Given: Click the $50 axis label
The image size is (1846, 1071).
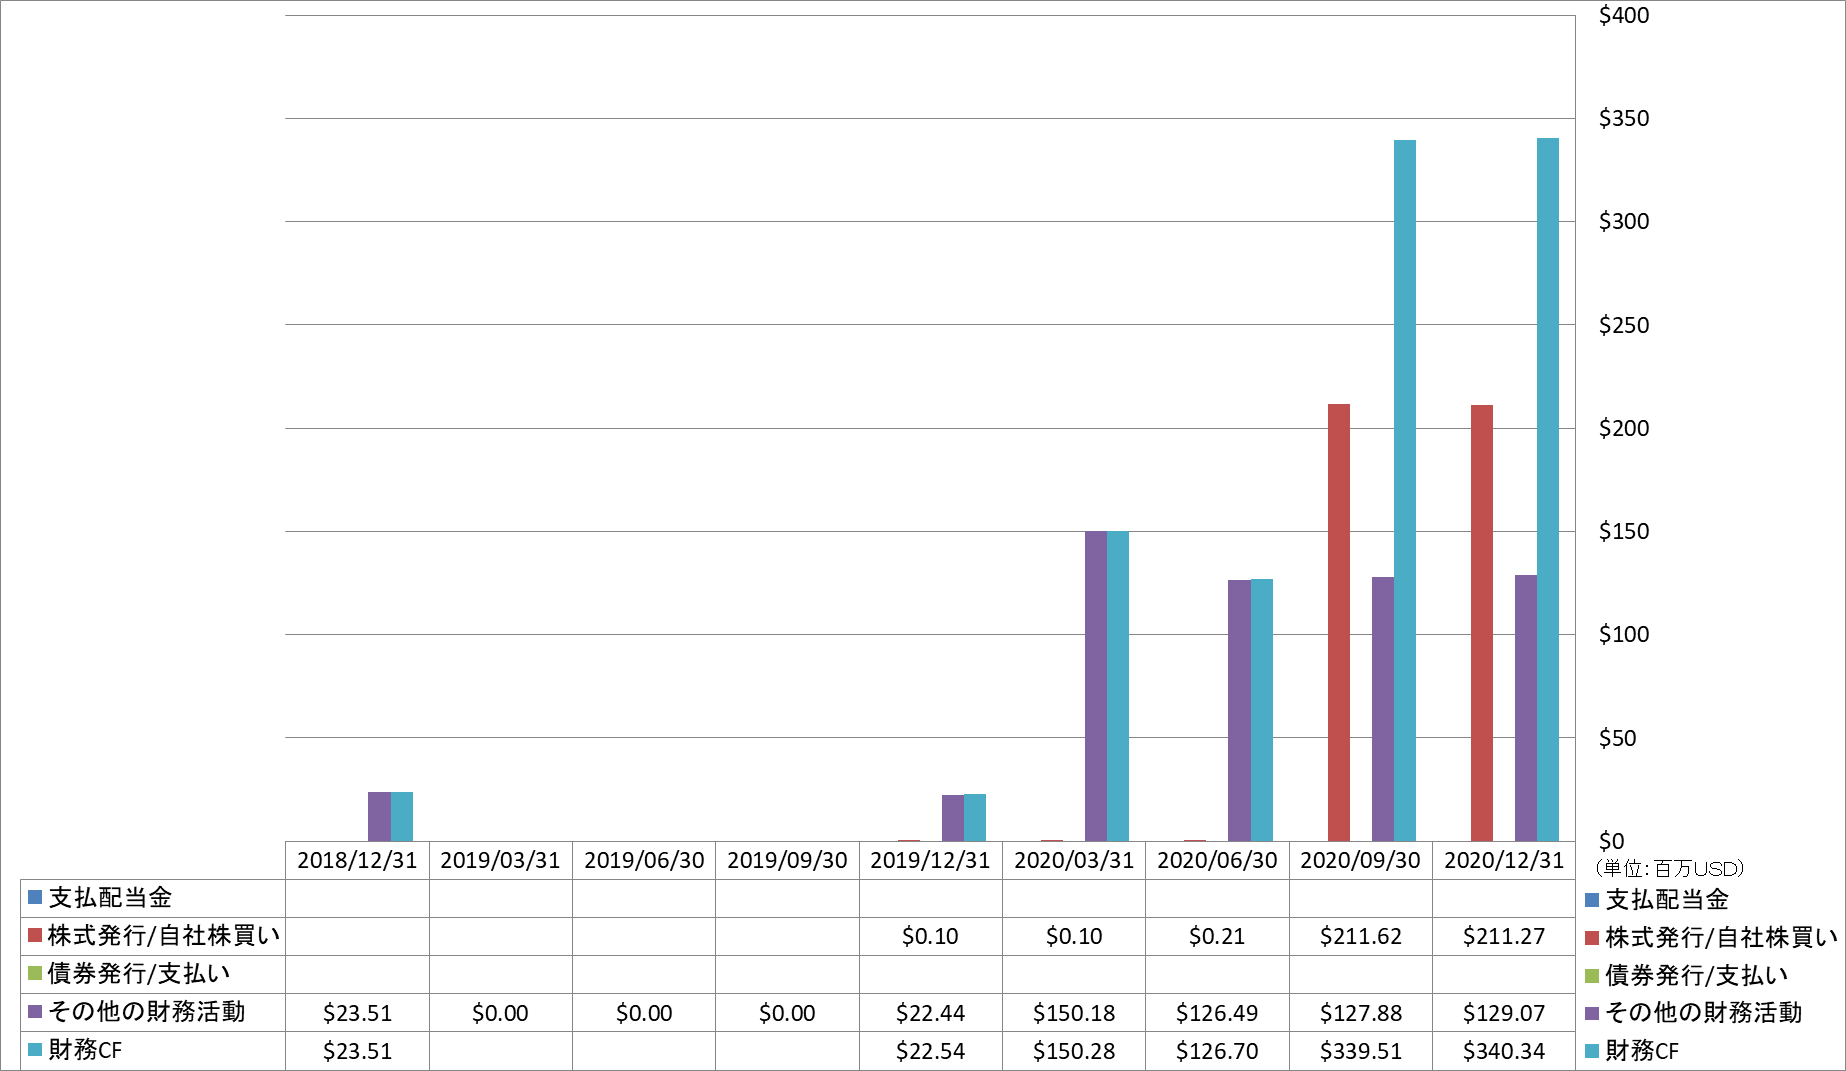Looking at the screenshot, I should tap(1617, 738).
